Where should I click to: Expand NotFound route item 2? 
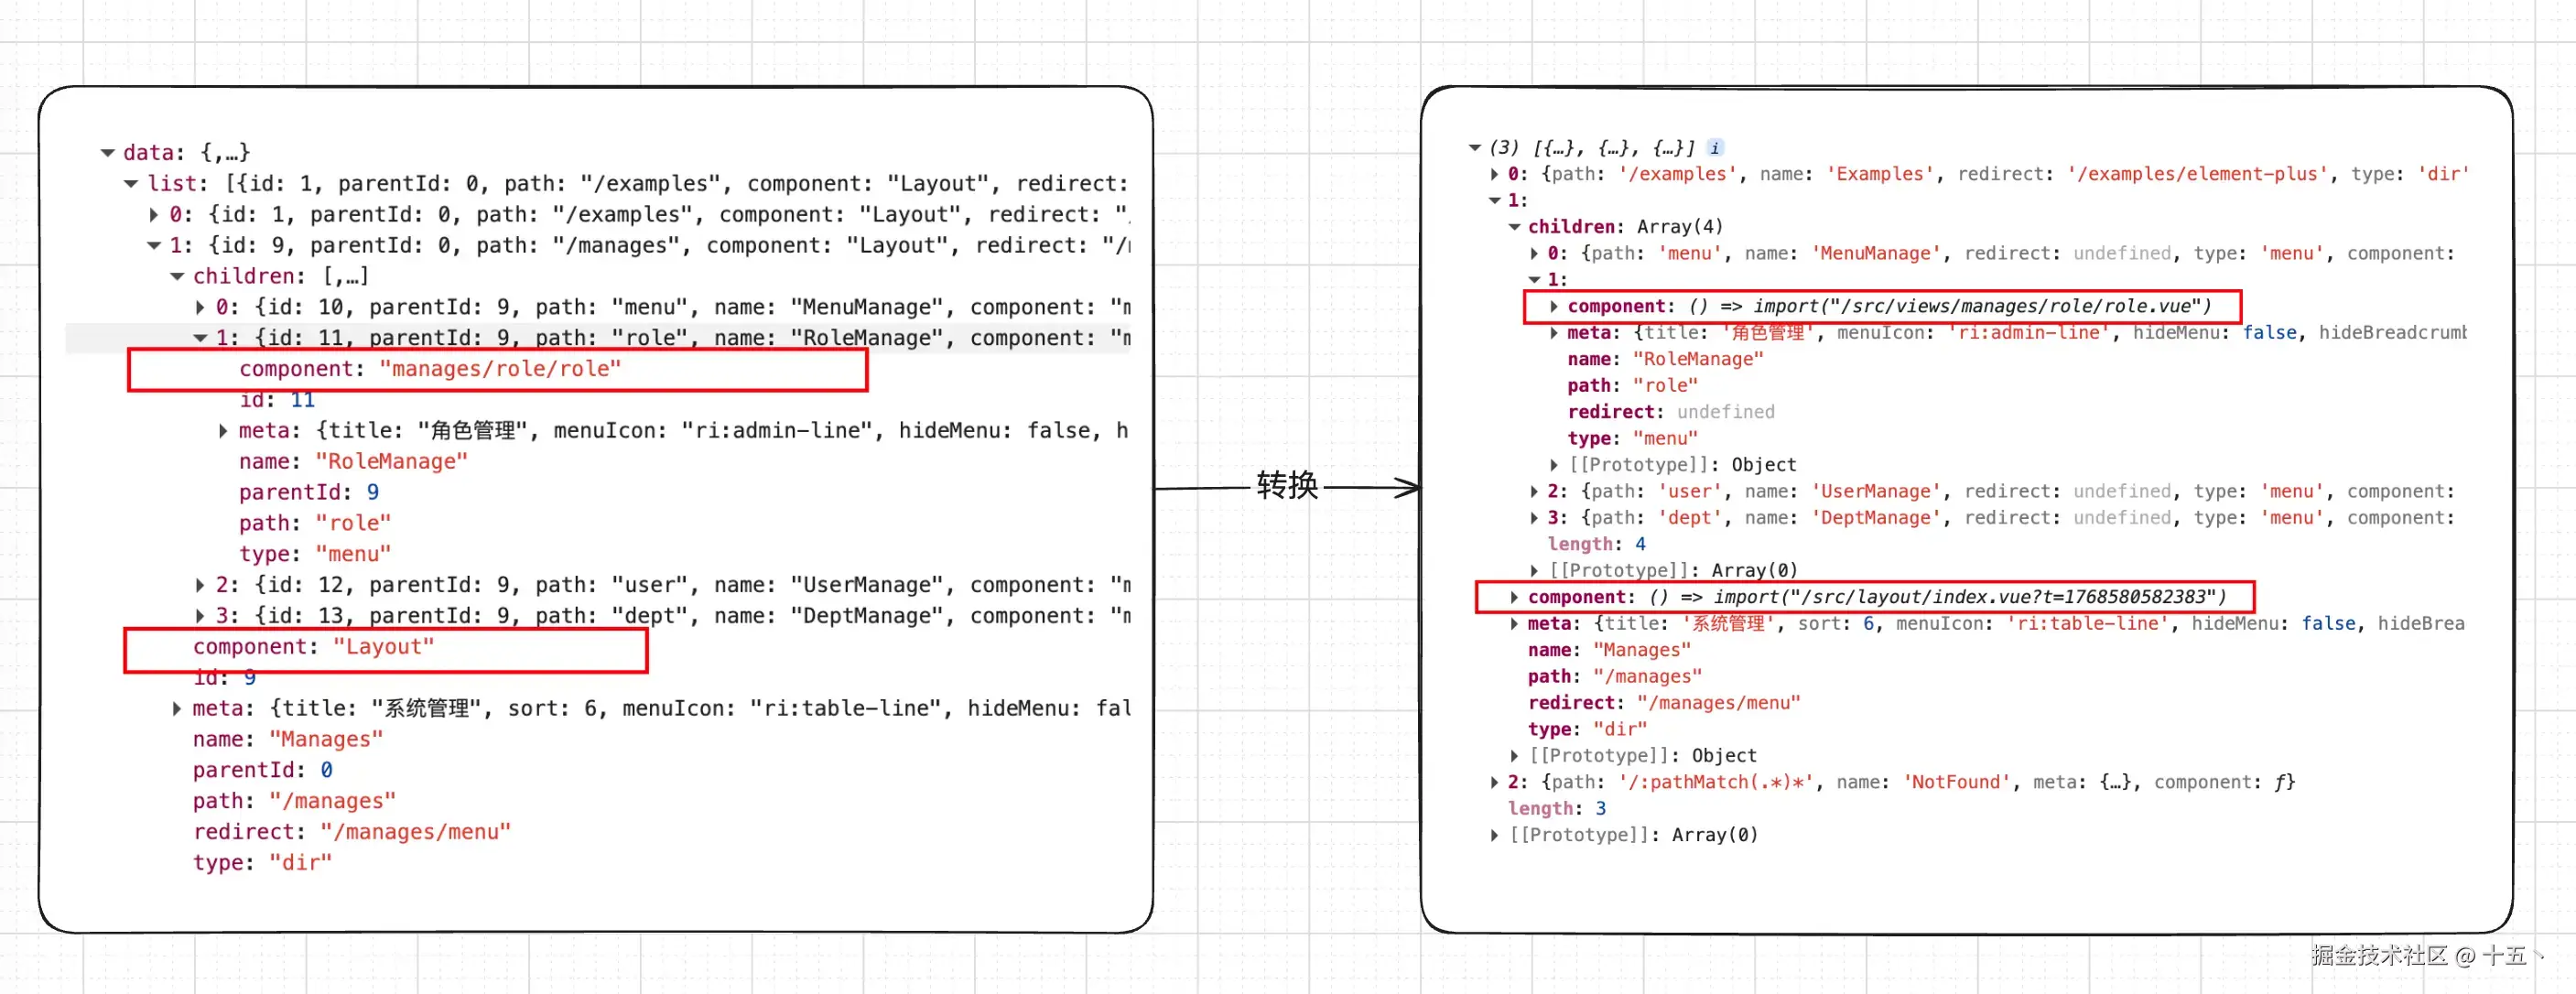tap(1494, 782)
